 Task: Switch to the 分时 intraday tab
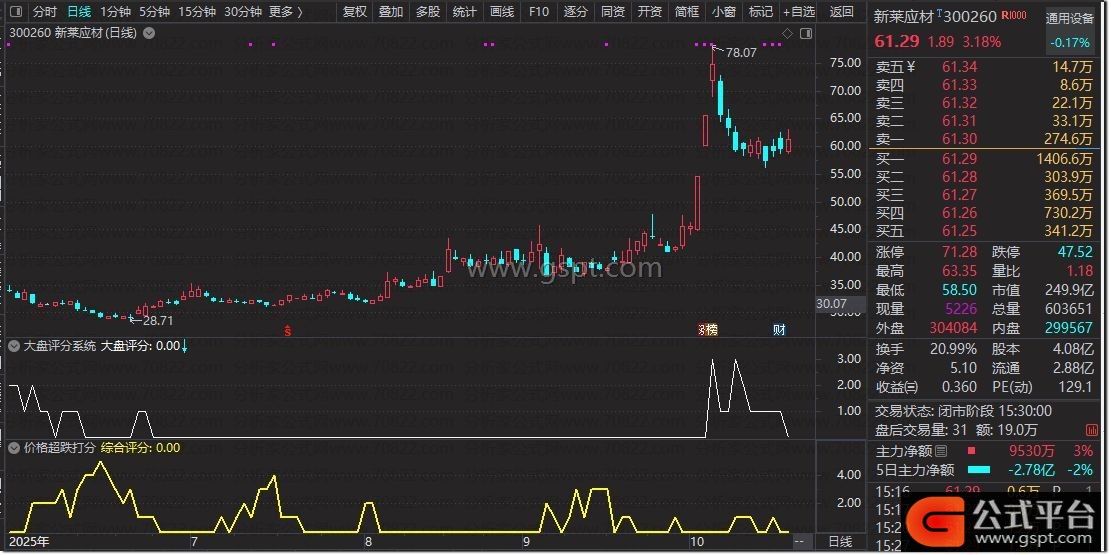(x=44, y=12)
